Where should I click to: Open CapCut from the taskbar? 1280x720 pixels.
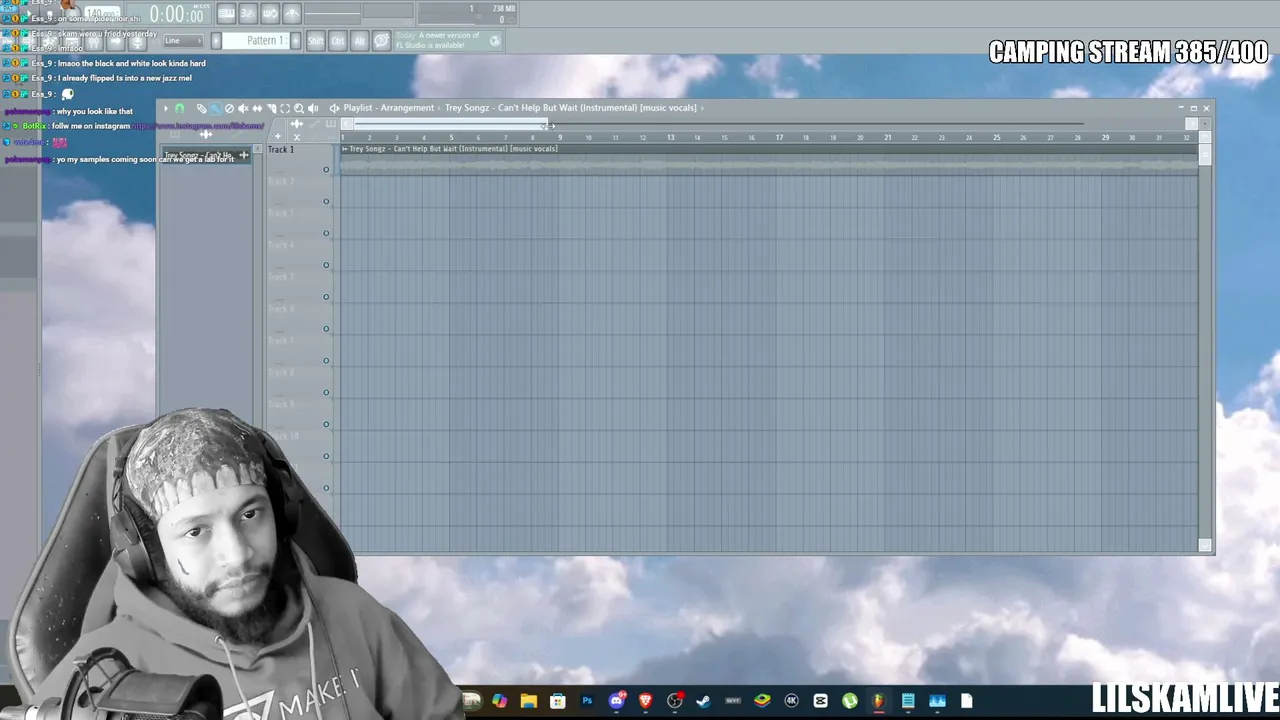point(821,701)
